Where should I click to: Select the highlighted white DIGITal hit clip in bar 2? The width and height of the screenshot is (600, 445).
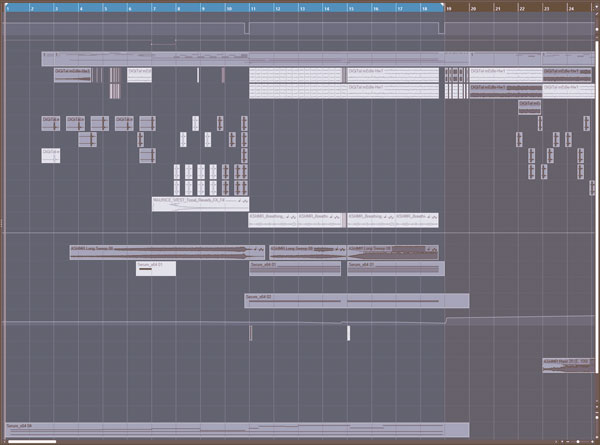51,156
